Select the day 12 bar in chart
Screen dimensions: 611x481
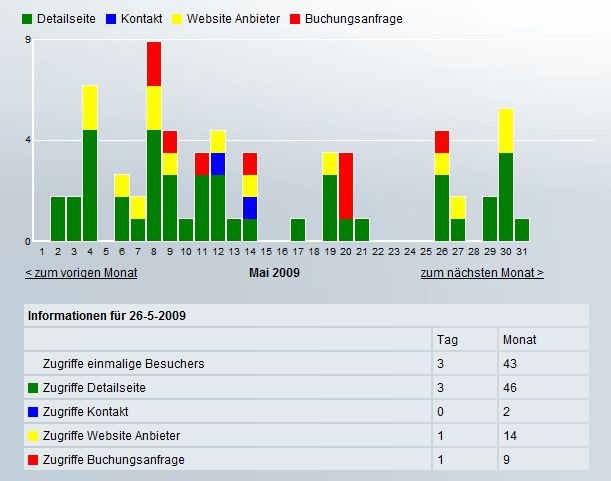coord(218,190)
